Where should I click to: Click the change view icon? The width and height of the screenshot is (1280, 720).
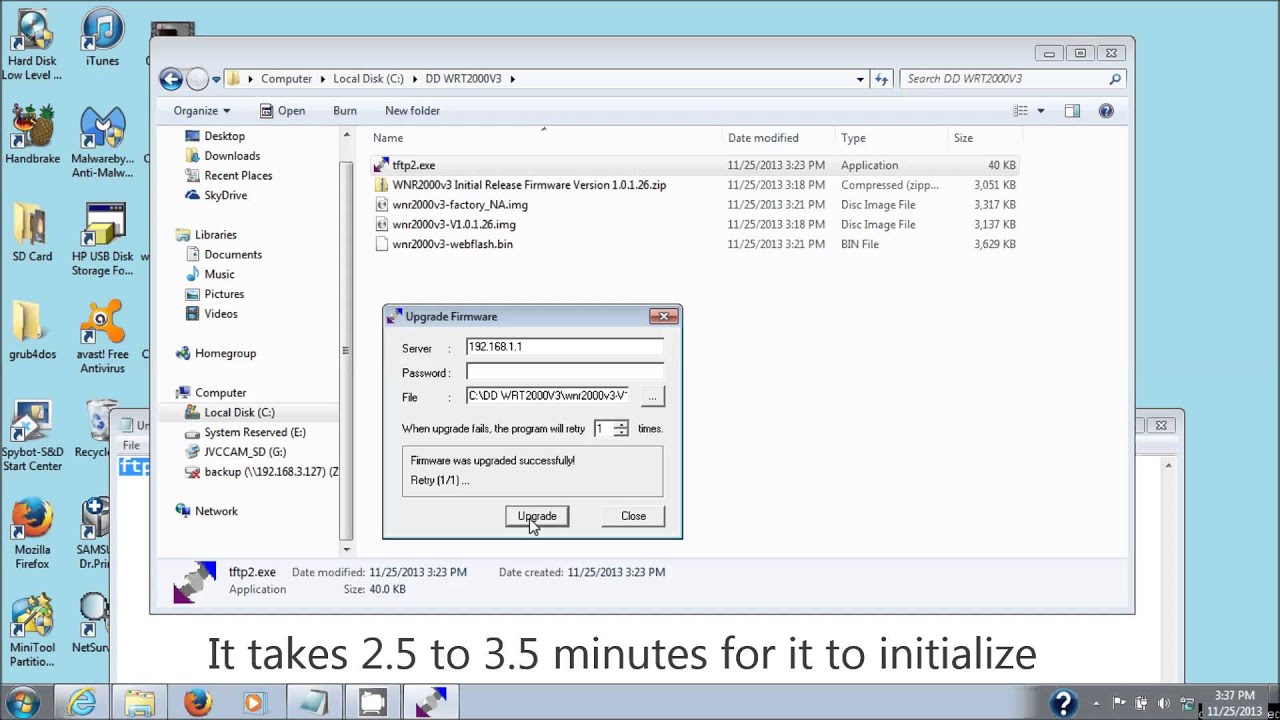click(x=1020, y=111)
